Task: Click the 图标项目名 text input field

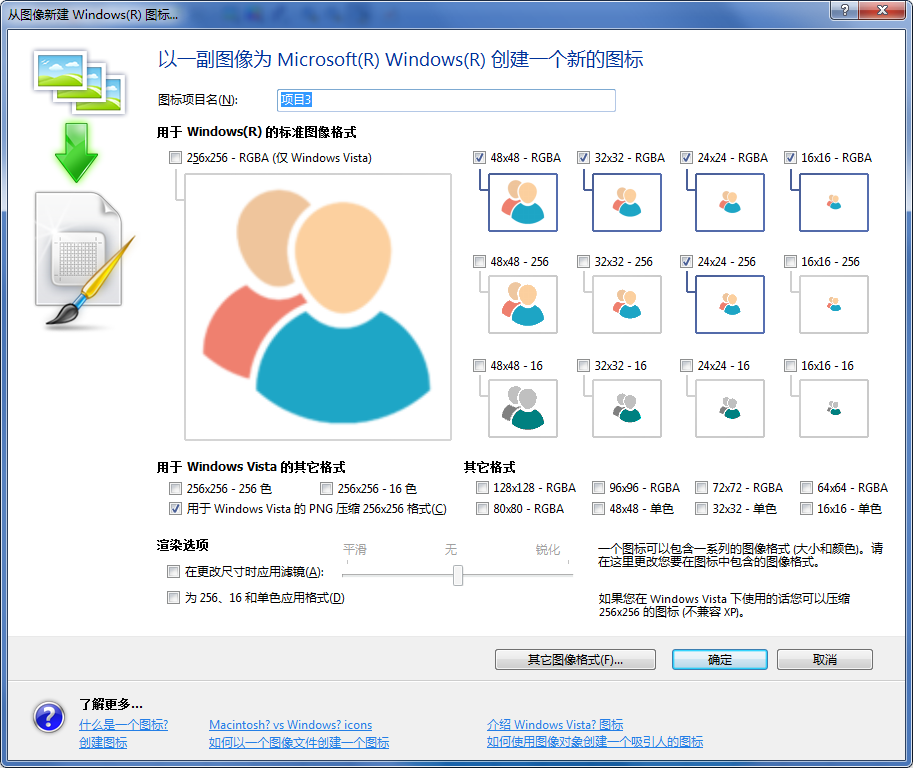Action: tap(446, 100)
